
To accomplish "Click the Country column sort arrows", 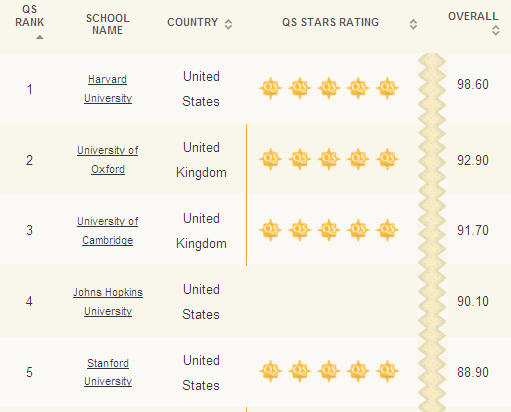I will [228, 24].
